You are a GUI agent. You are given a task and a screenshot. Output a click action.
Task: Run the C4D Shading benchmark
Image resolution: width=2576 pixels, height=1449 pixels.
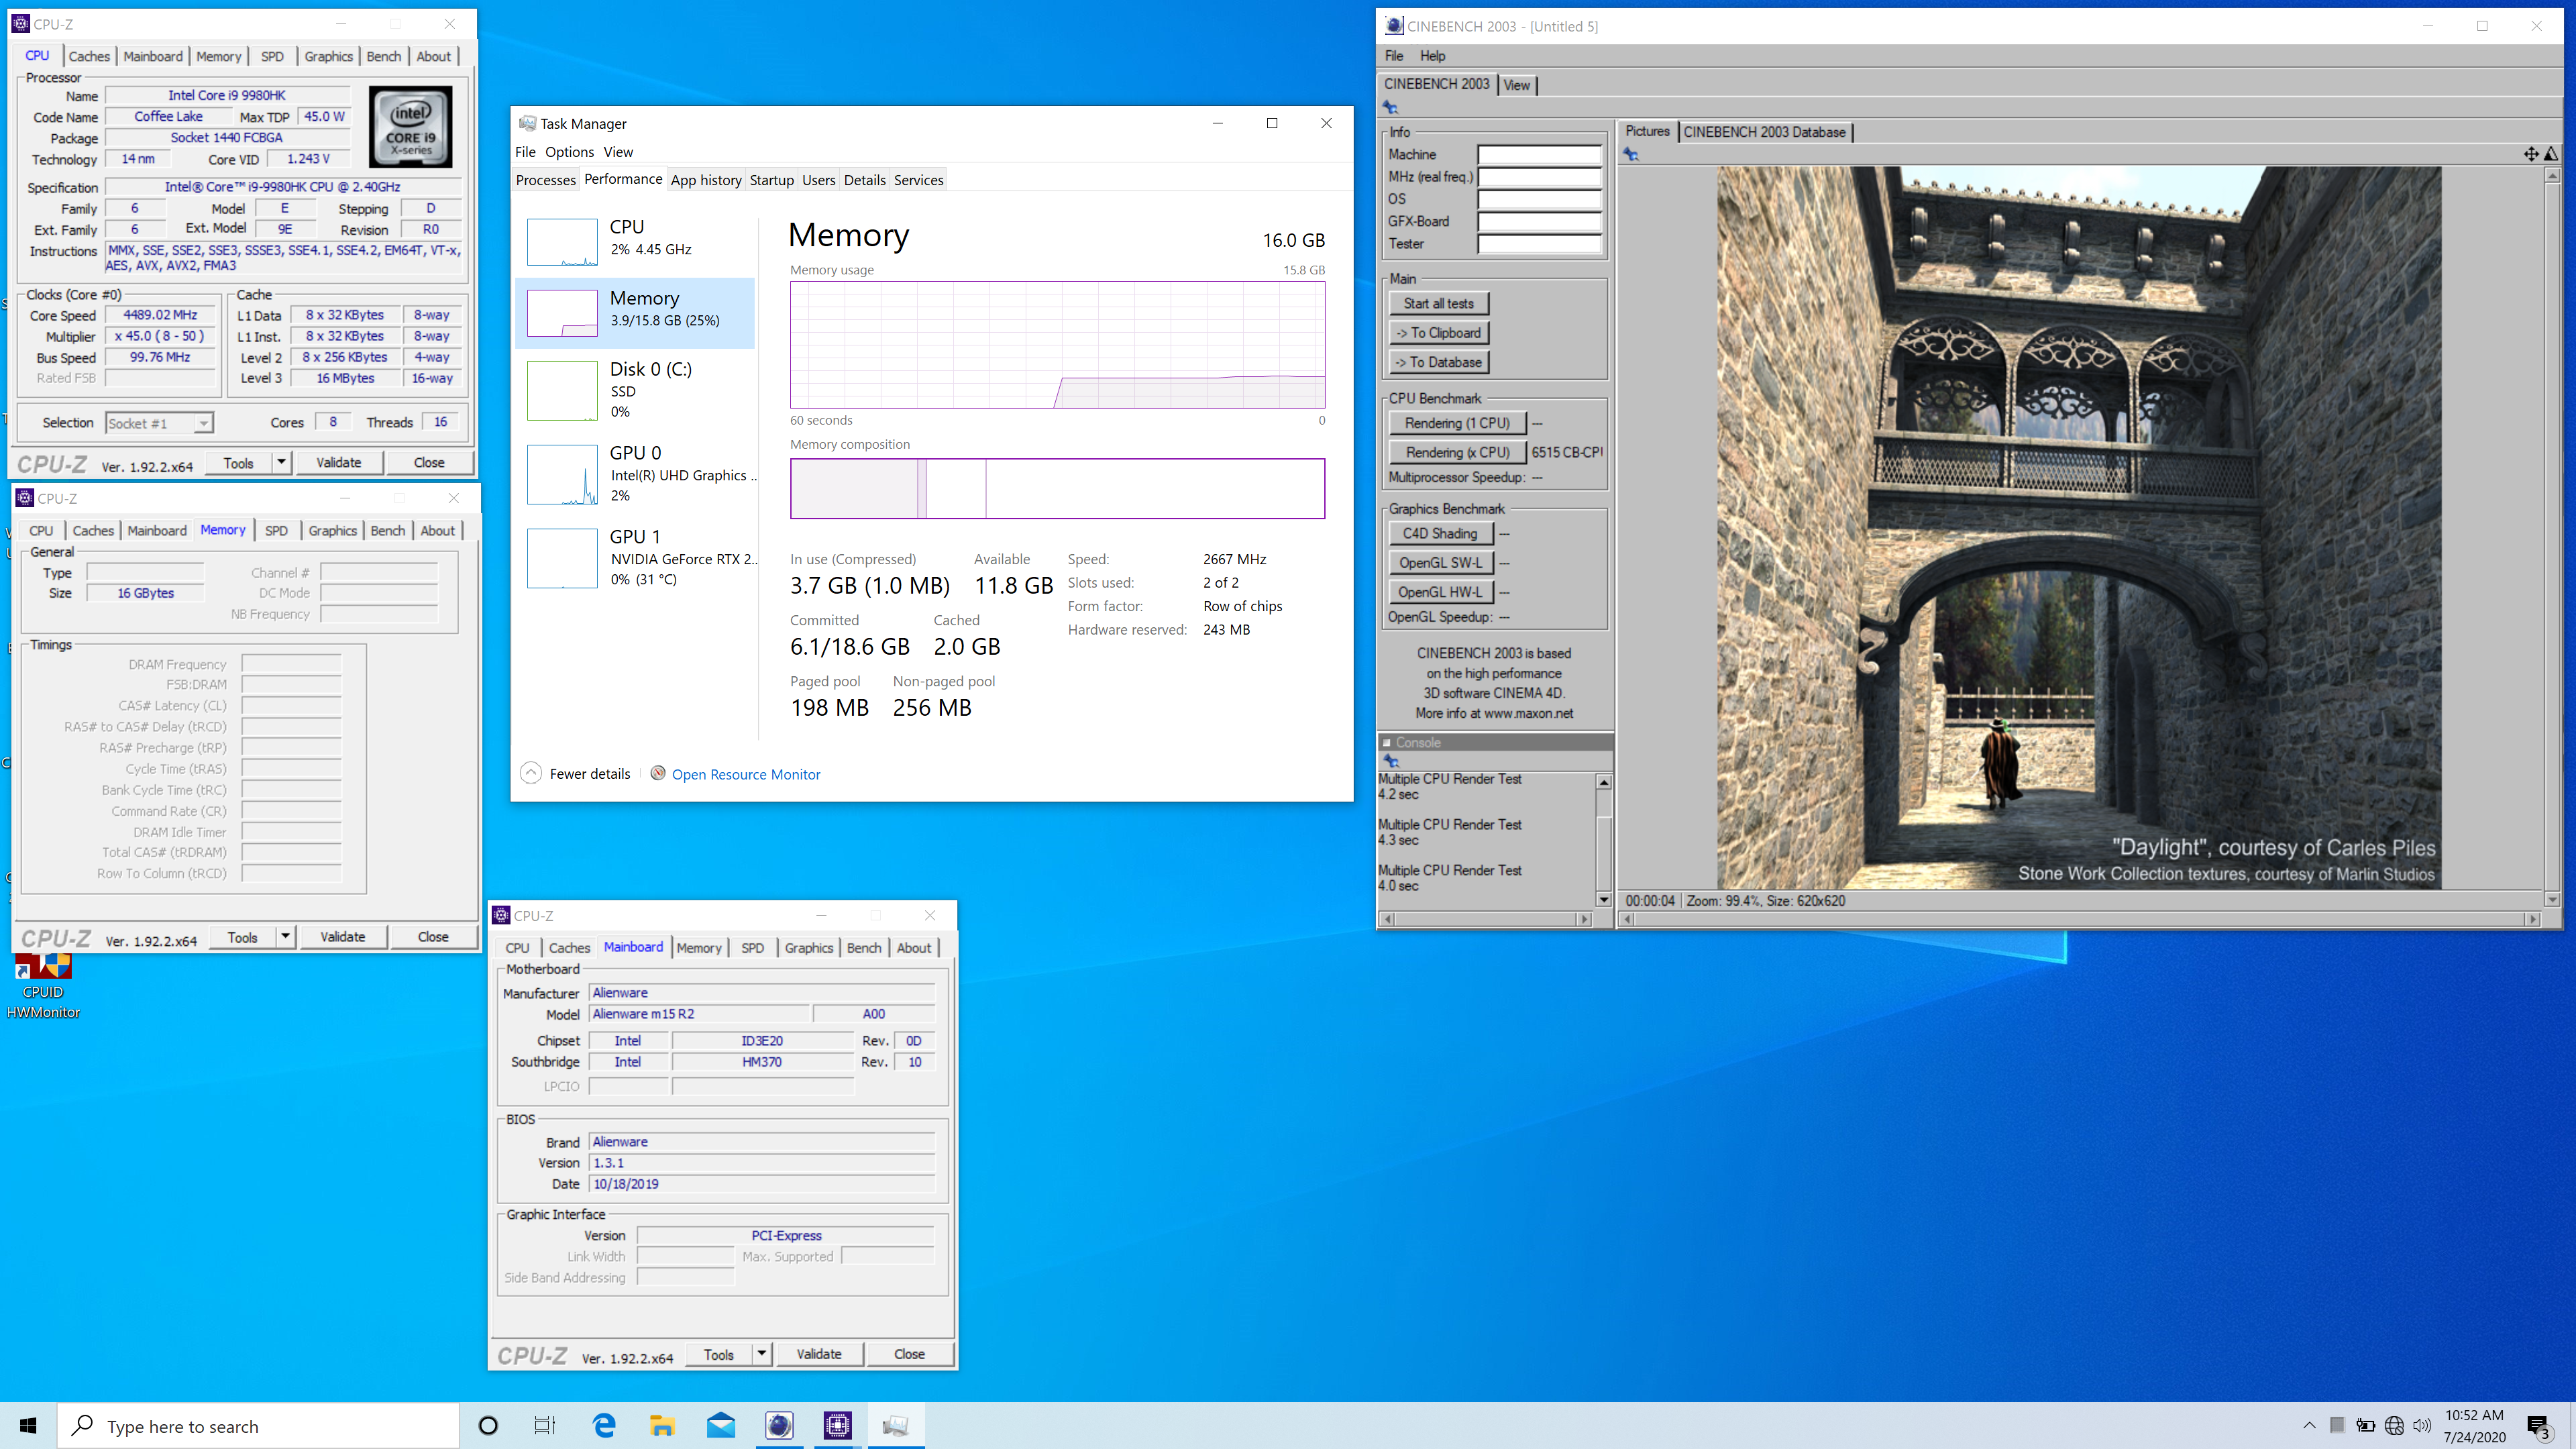[1440, 533]
